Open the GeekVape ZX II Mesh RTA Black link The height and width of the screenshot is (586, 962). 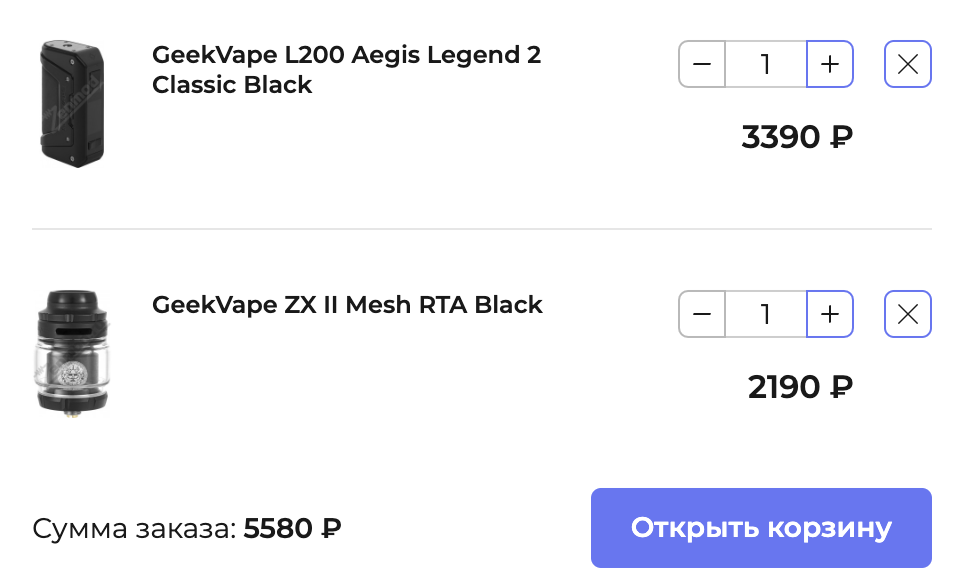click(347, 305)
